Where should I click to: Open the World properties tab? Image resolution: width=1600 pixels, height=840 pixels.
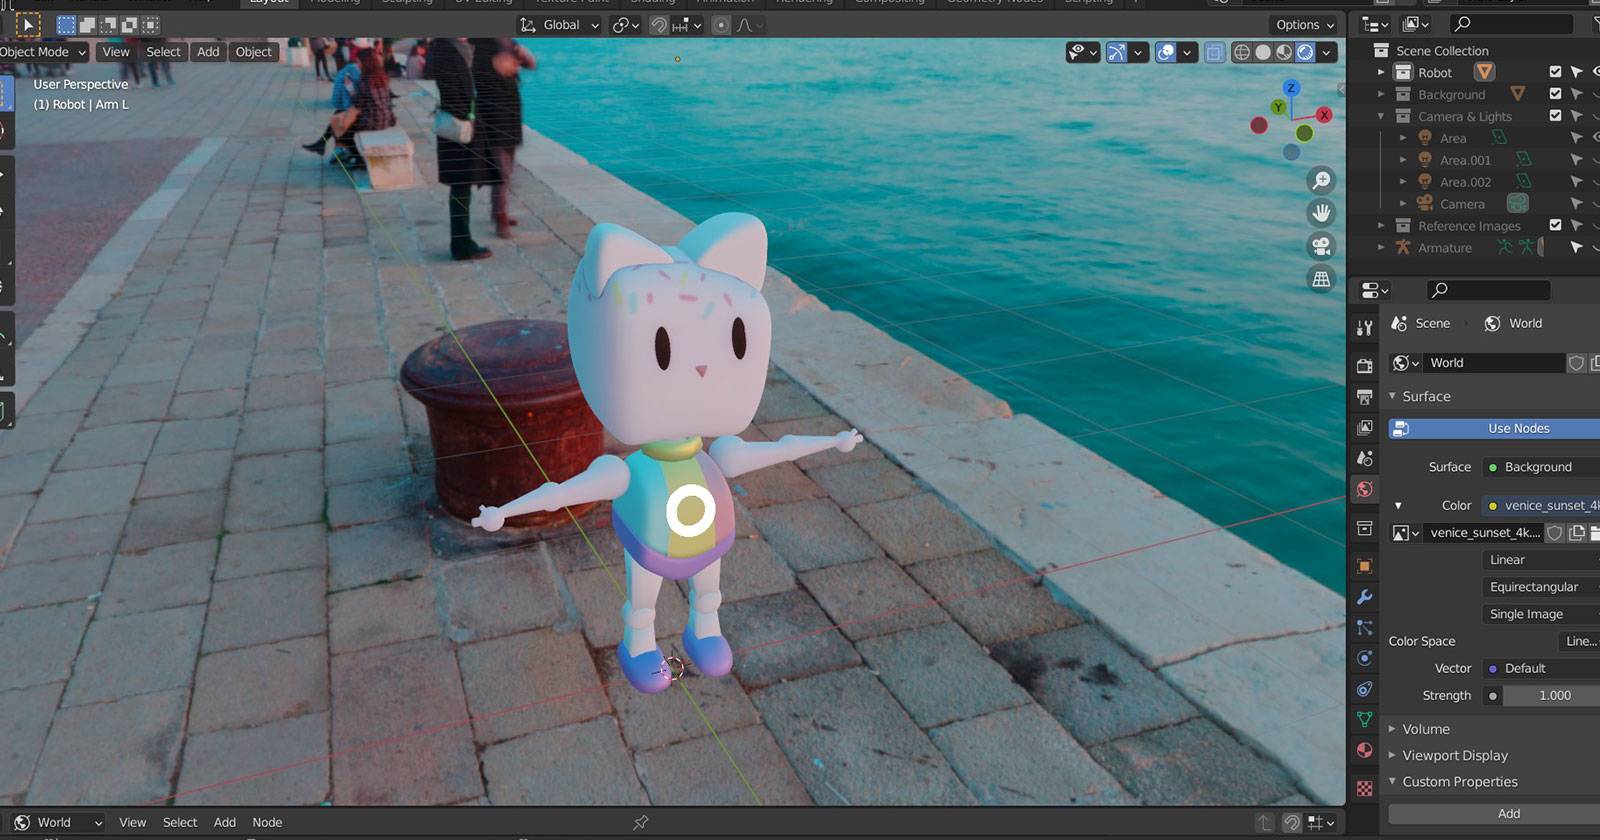point(1364,489)
